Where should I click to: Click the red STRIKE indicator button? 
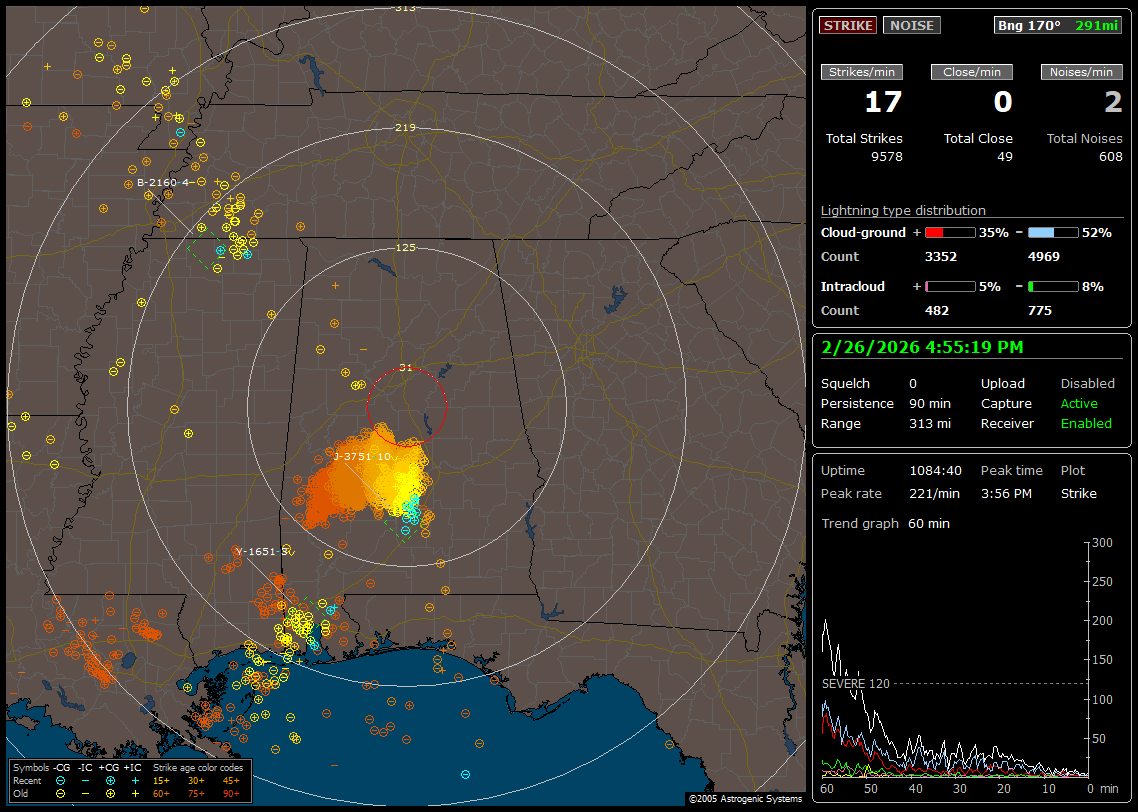(x=848, y=25)
